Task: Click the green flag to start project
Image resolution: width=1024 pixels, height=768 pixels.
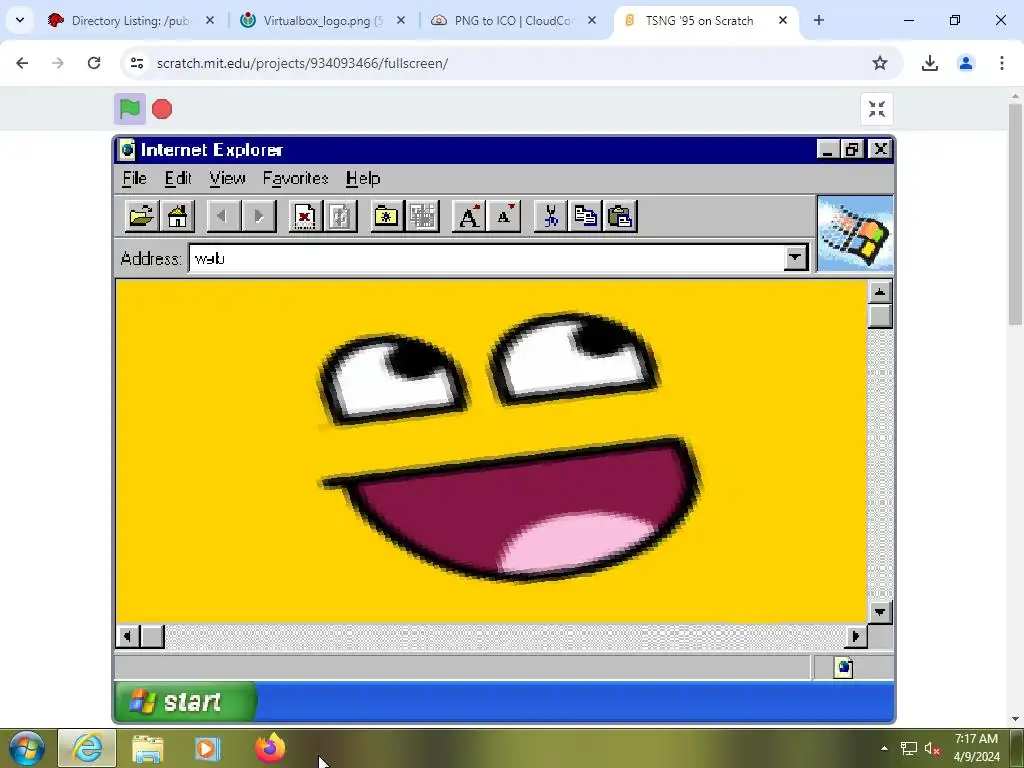Action: 130,109
